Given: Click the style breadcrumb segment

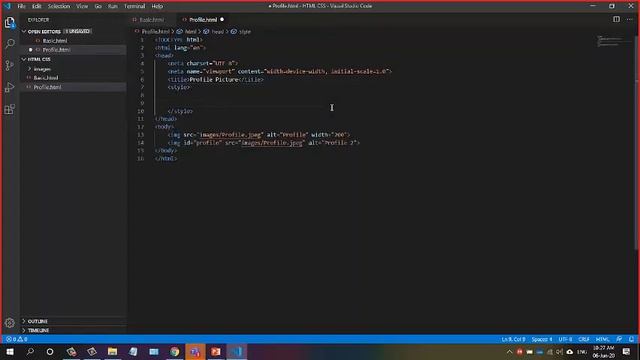Looking at the screenshot, I should click(x=245, y=31).
